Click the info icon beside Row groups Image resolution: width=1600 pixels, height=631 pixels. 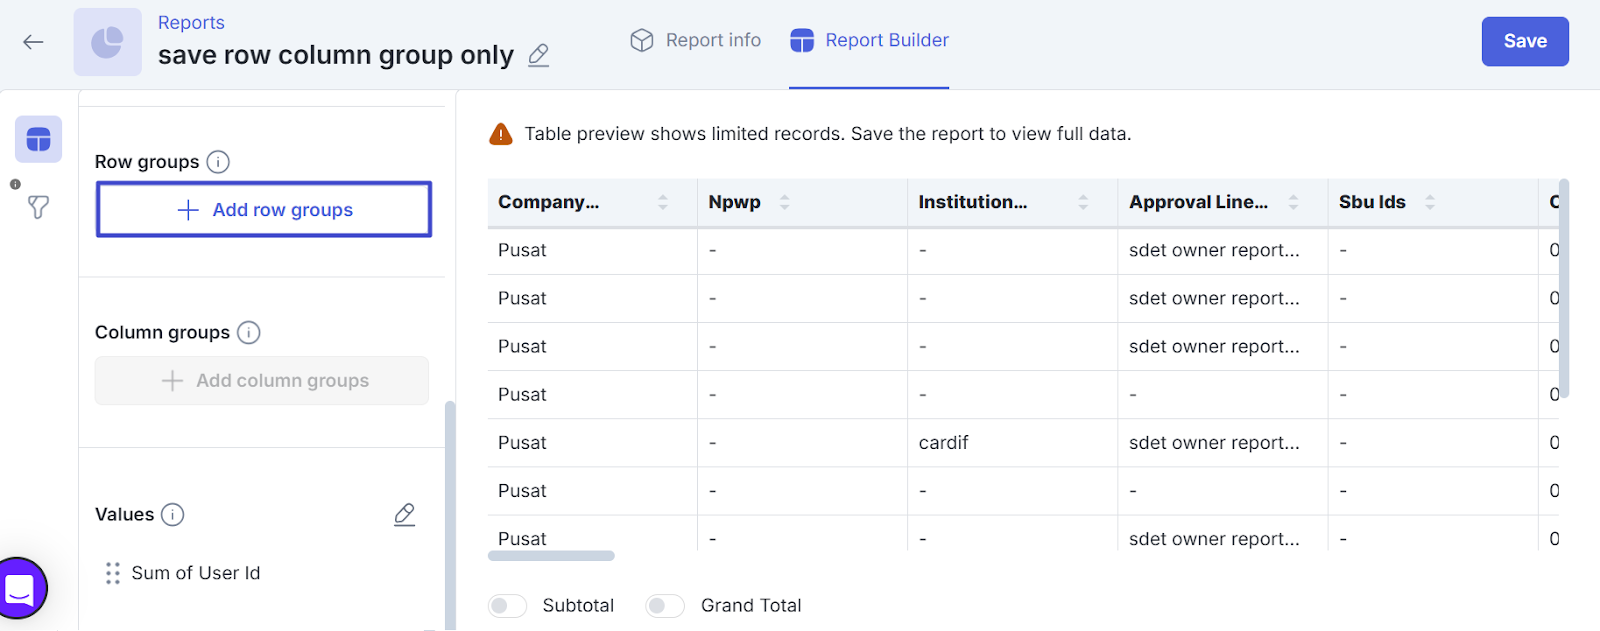click(x=218, y=162)
